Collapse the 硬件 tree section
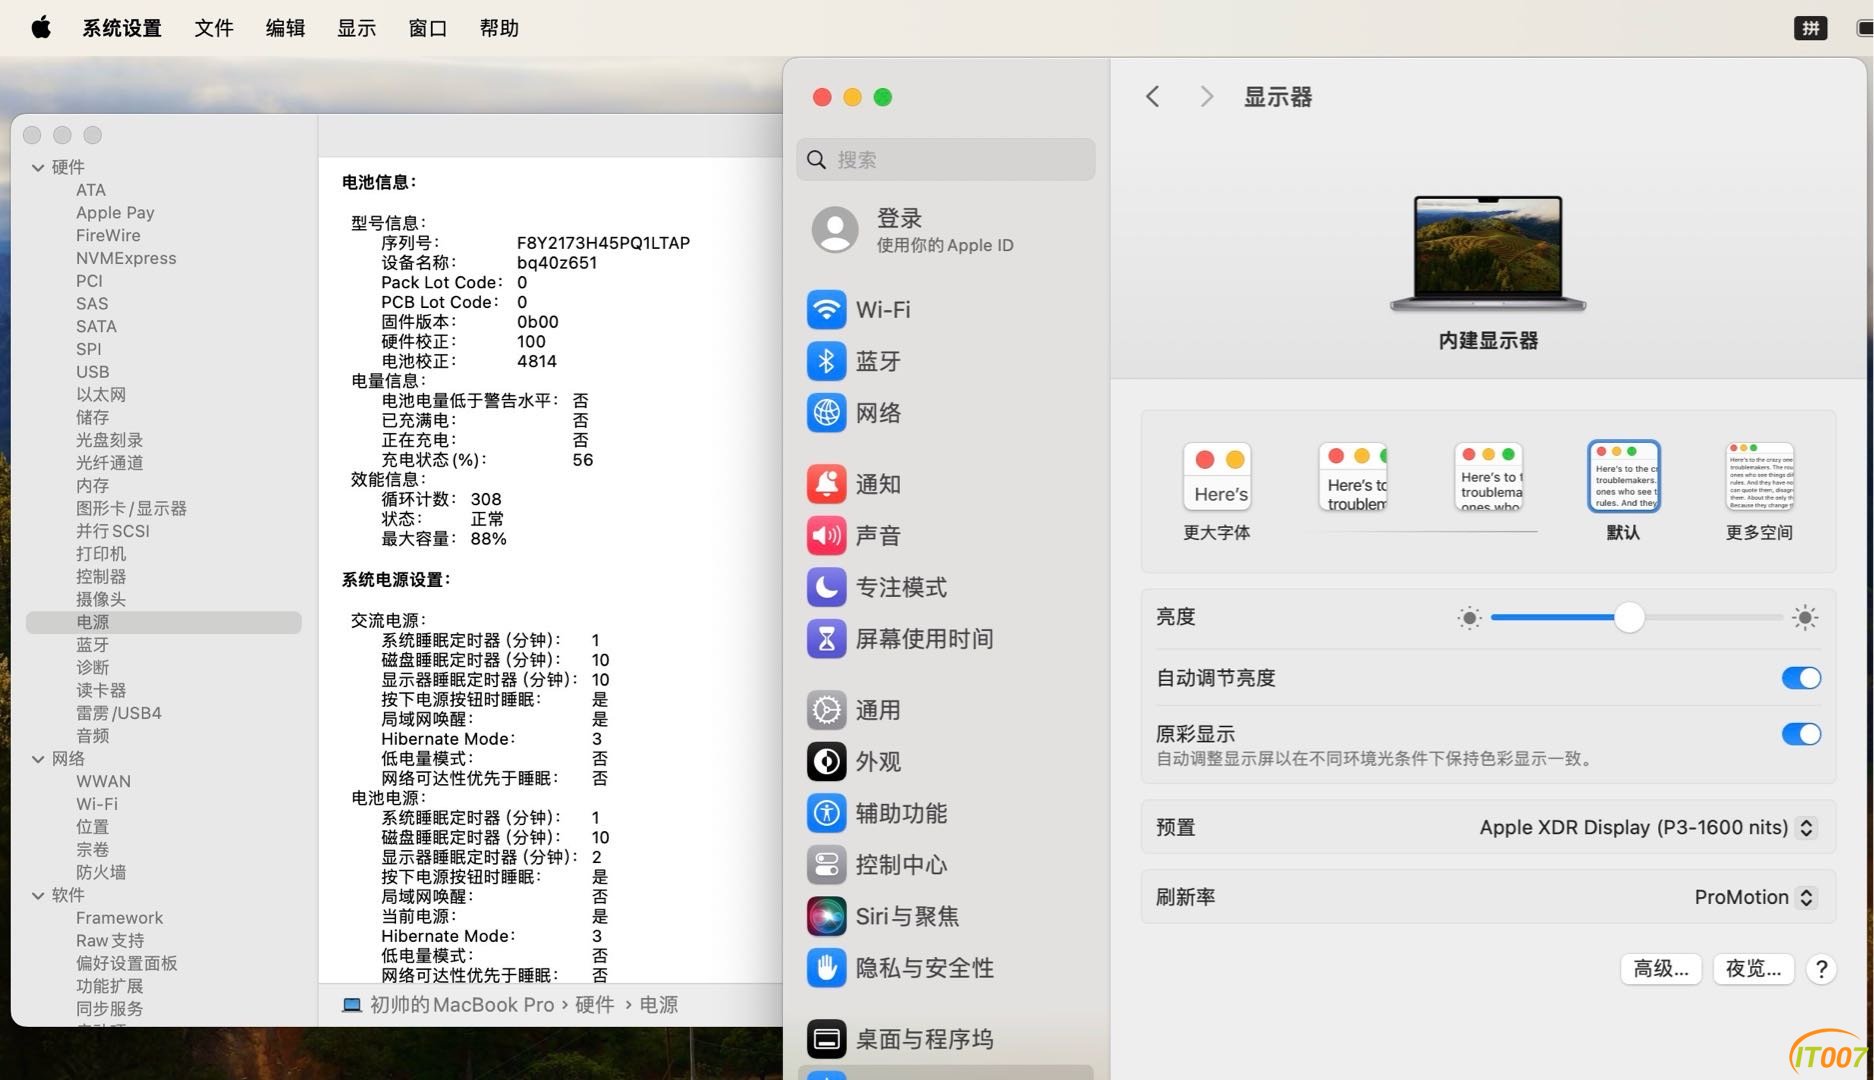This screenshot has height=1080, width=1874. point(38,168)
